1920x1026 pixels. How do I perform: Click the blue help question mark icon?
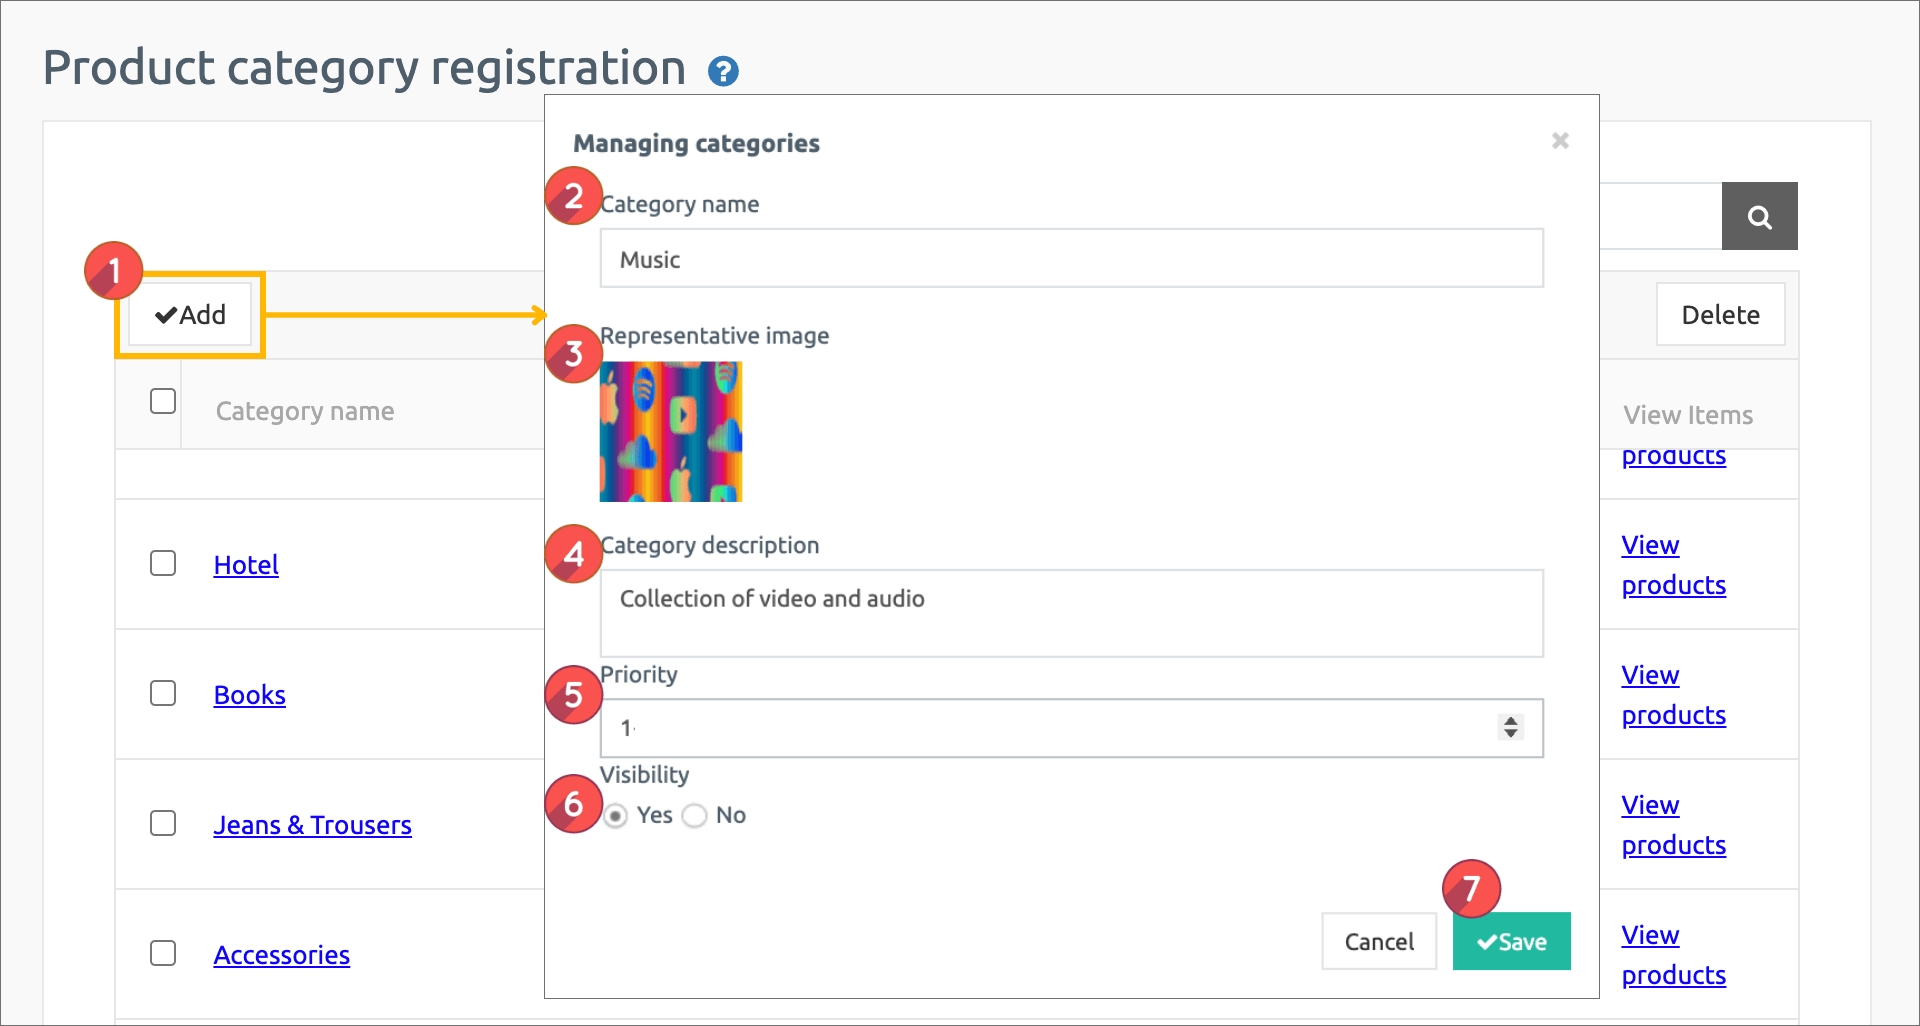pos(723,72)
